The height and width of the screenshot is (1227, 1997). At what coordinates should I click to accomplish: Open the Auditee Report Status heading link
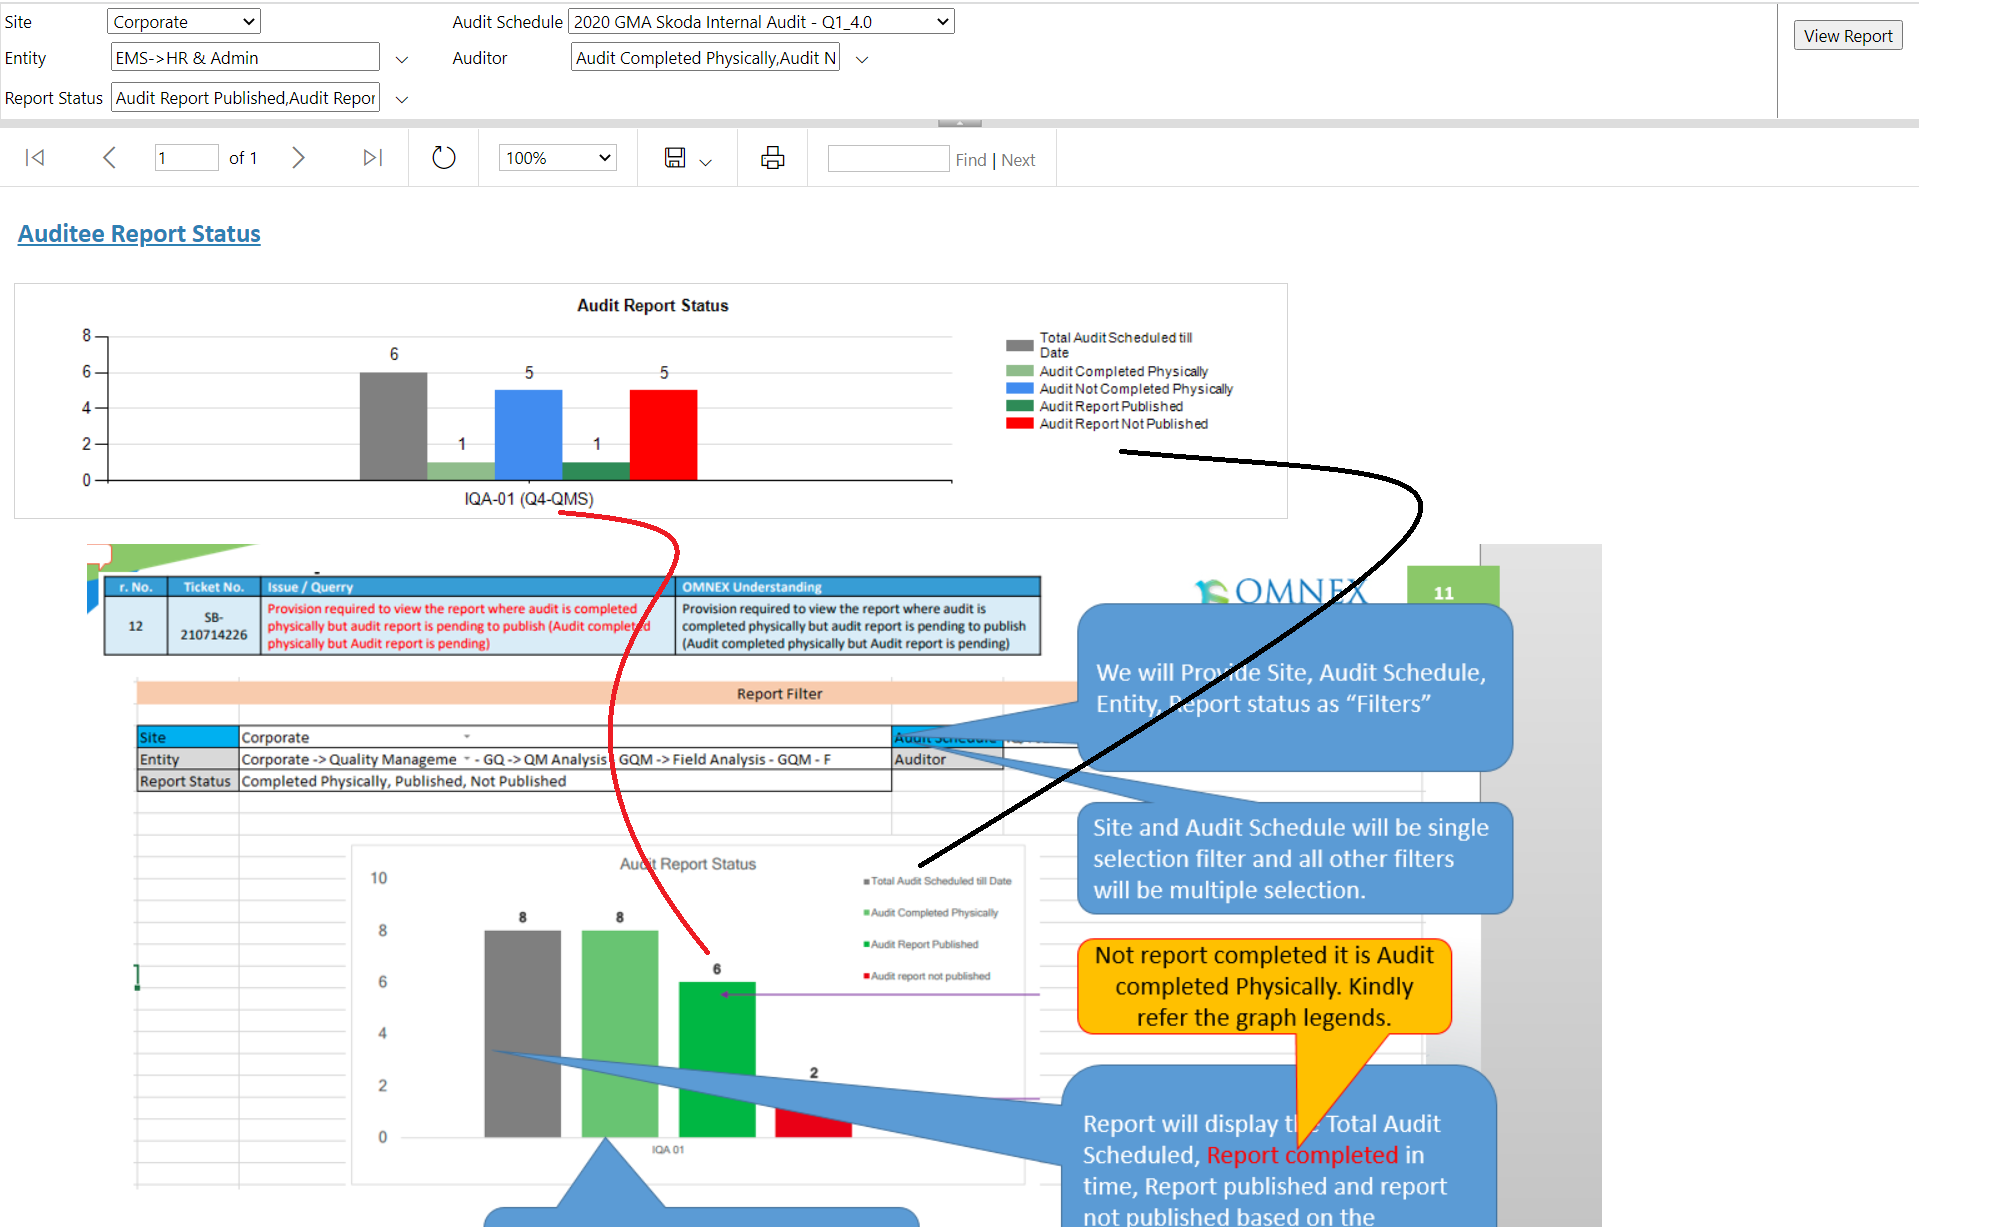click(x=139, y=233)
